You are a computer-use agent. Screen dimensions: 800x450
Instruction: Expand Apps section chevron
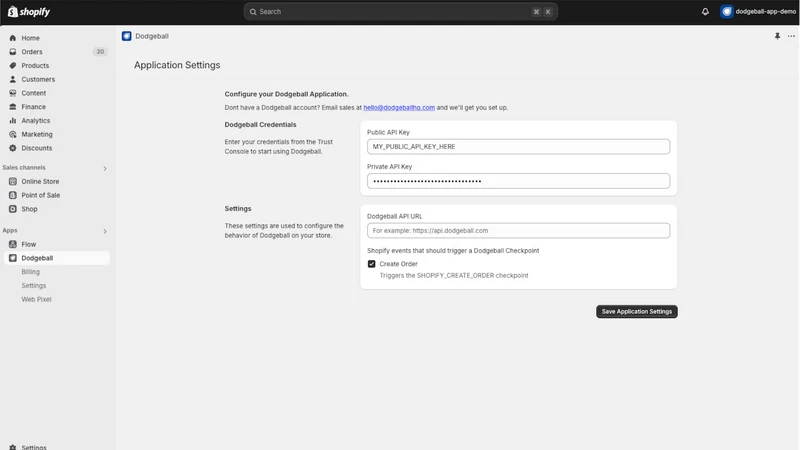pyautogui.click(x=105, y=231)
